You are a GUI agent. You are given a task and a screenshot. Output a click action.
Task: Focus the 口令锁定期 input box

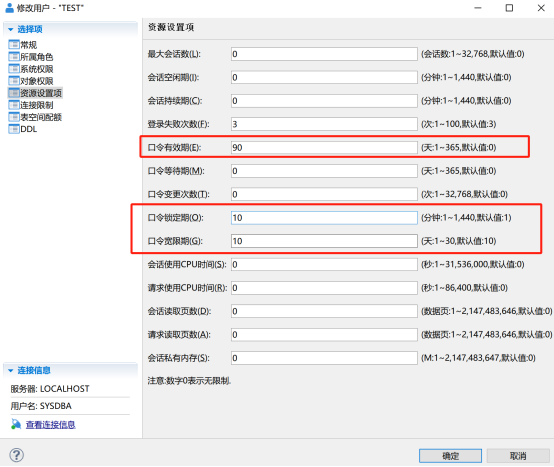[324, 218]
